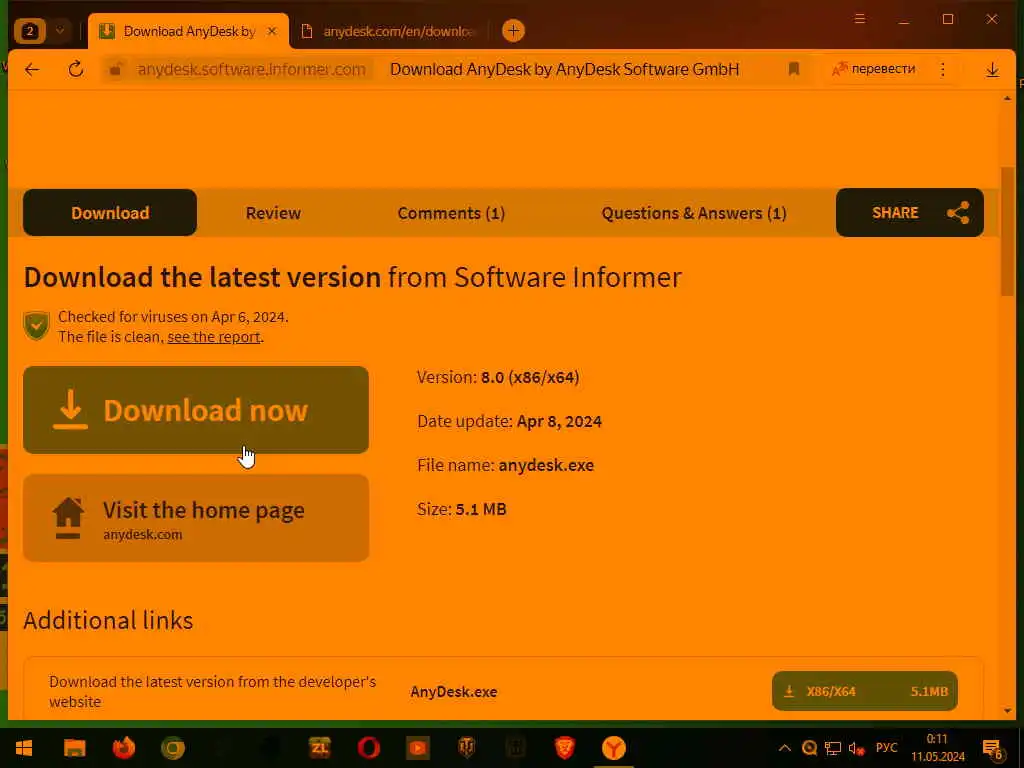Open File Explorer from the taskbar
The width and height of the screenshot is (1024, 768).
(x=74, y=748)
